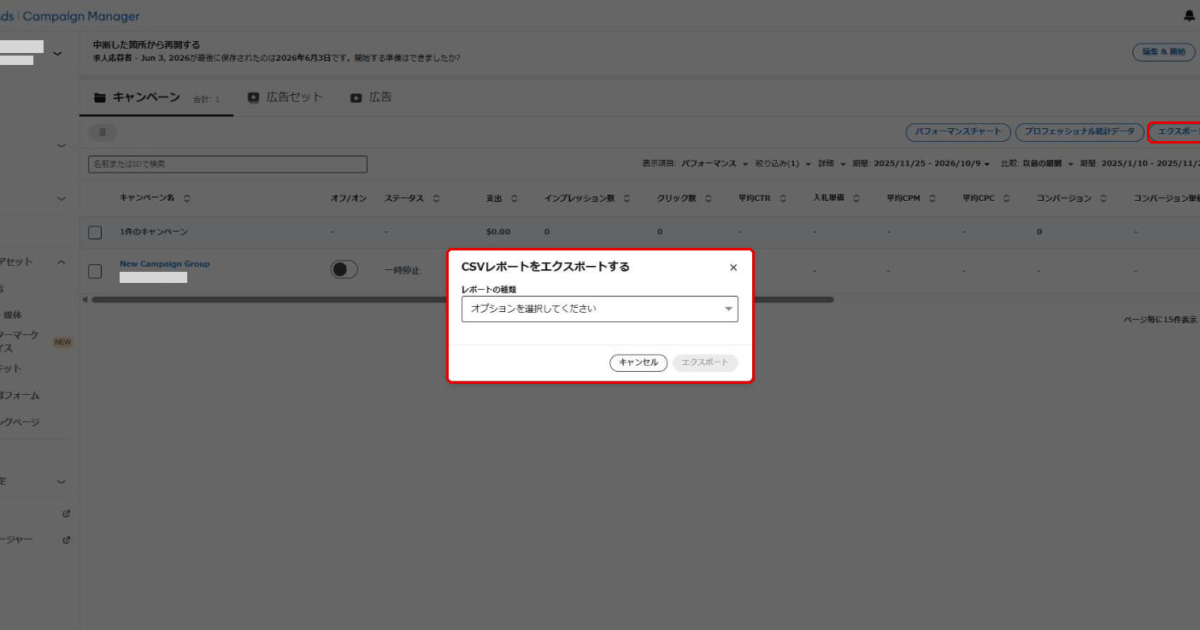Focus the 名前またはIDで検索 search field

pyautogui.click(x=228, y=164)
